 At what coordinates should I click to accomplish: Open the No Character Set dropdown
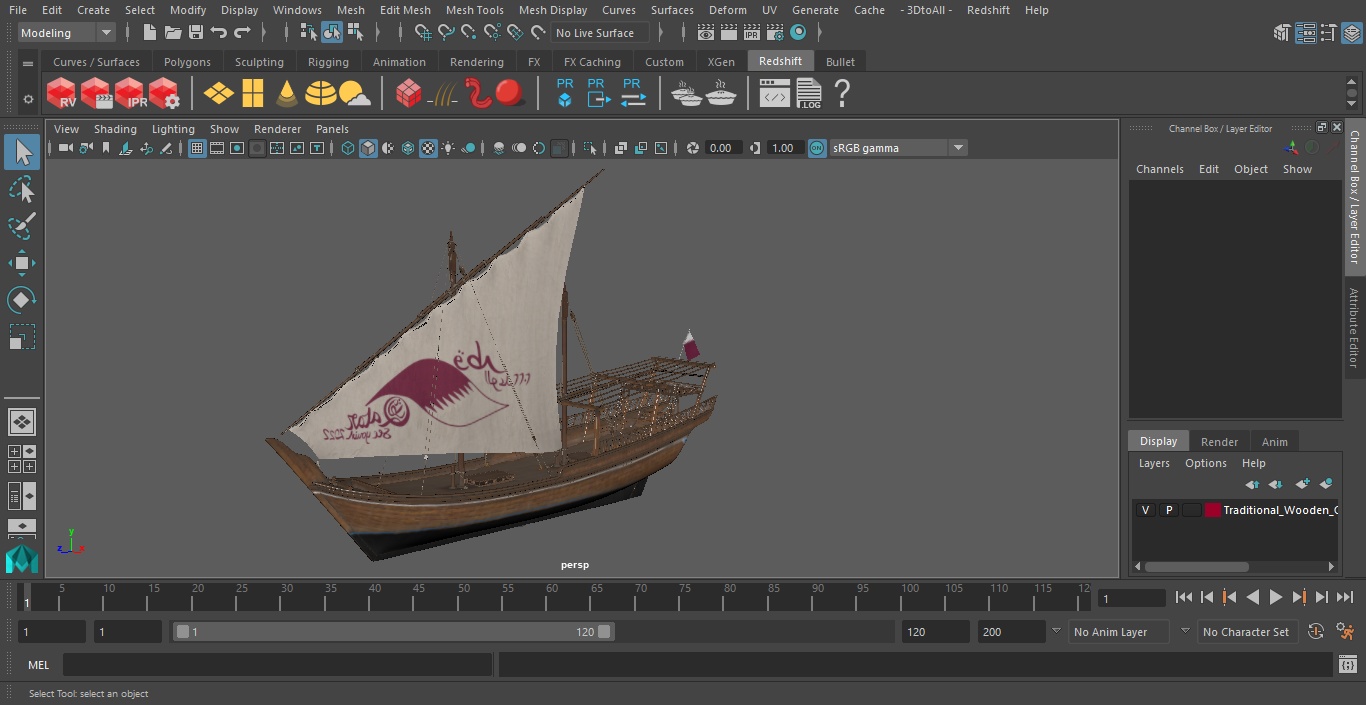[1246, 632]
